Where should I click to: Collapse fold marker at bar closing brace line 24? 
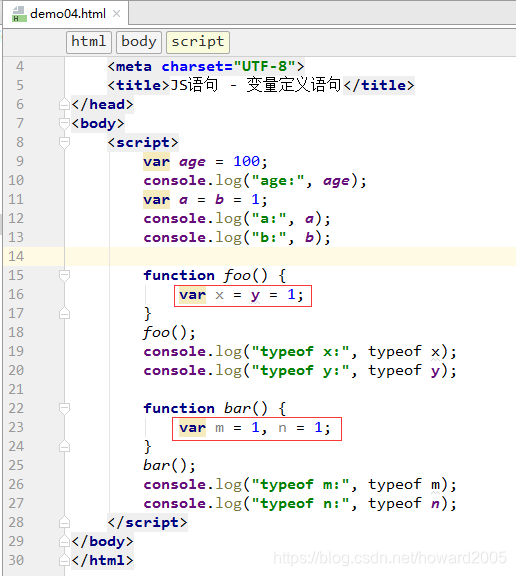pos(64,446)
